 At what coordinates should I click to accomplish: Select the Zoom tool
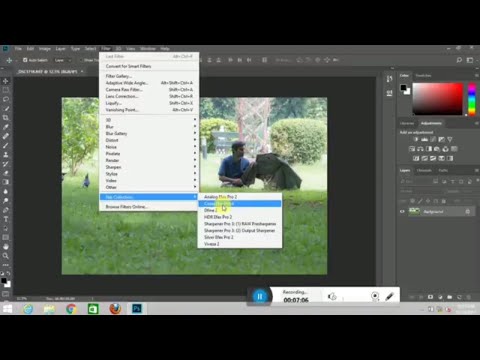tap(6, 256)
